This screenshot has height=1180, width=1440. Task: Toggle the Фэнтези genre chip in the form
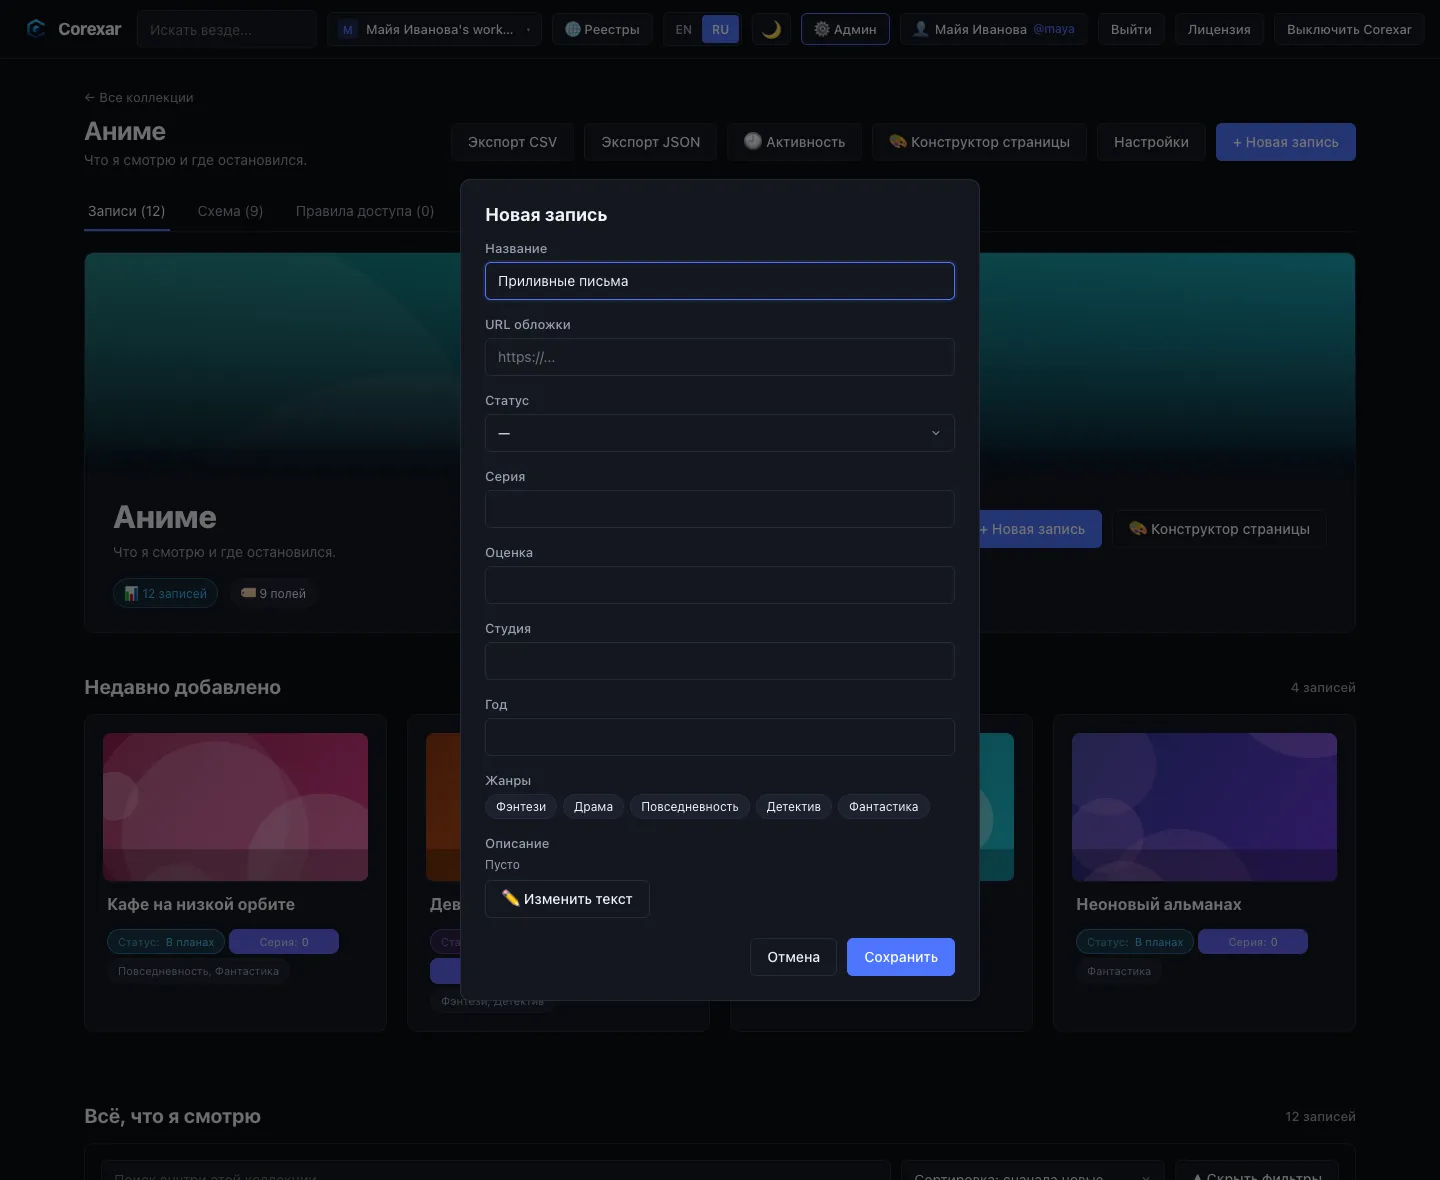(x=521, y=807)
